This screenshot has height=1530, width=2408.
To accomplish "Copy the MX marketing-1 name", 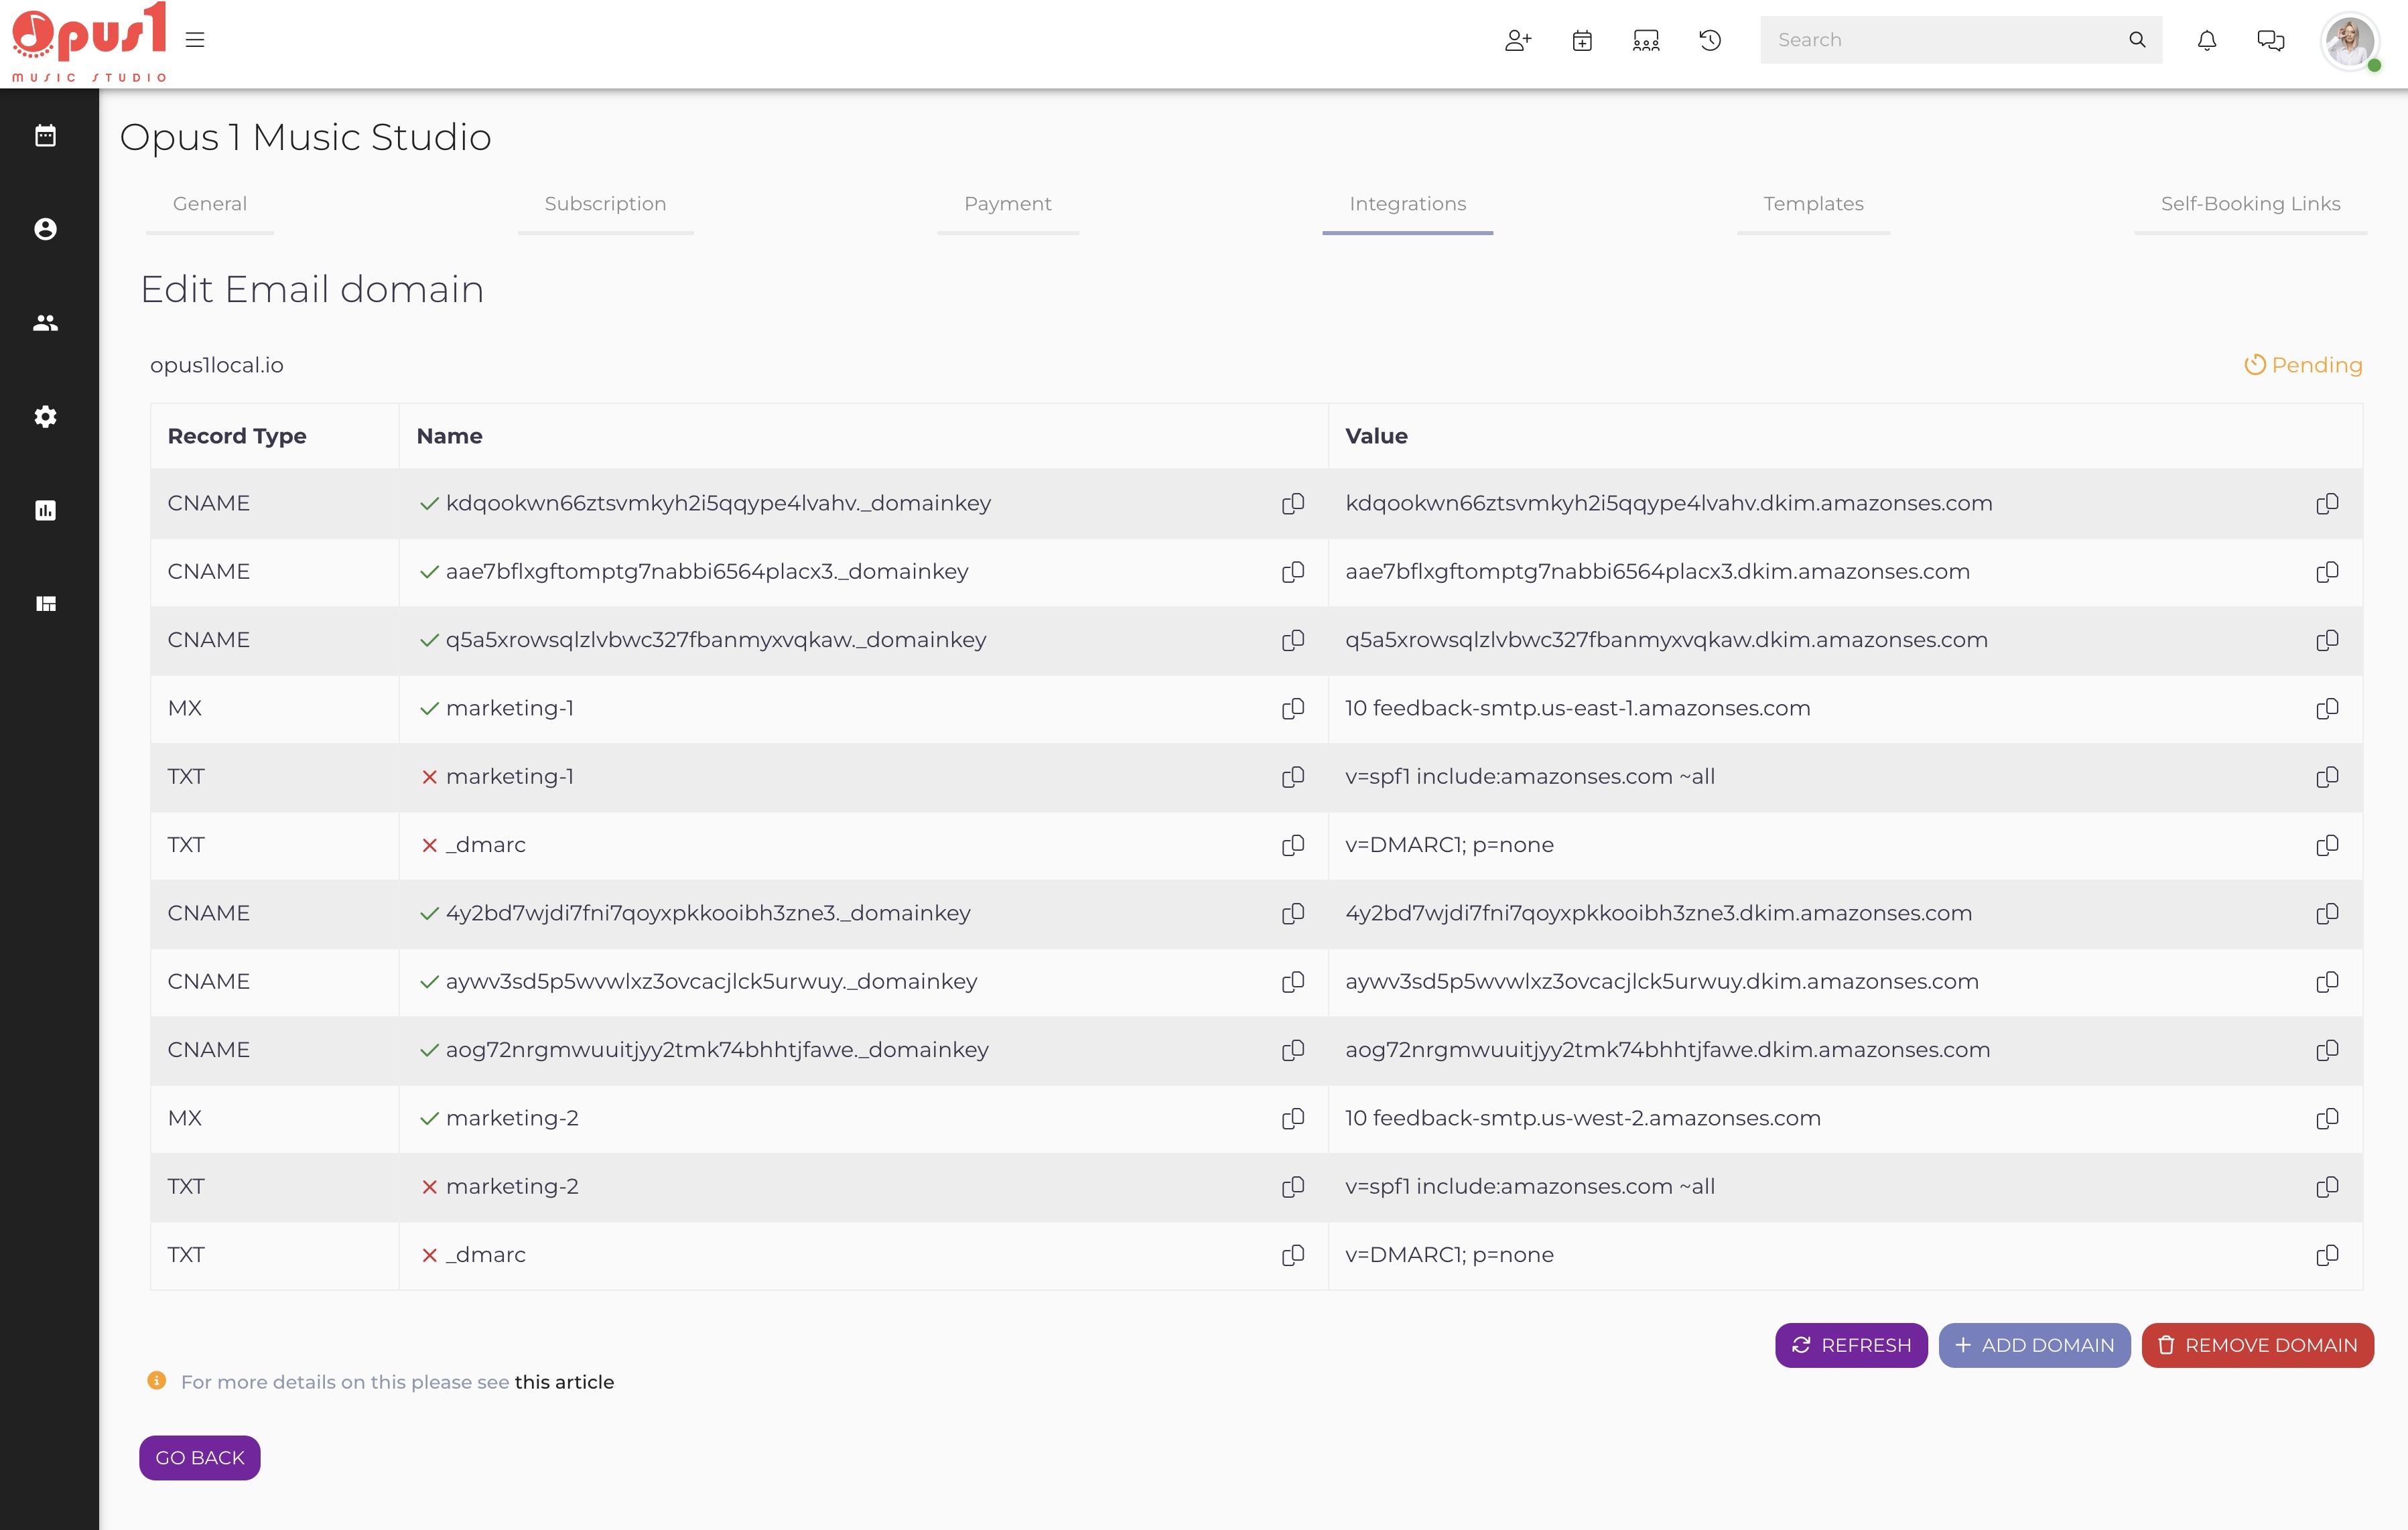I will click(x=1293, y=708).
